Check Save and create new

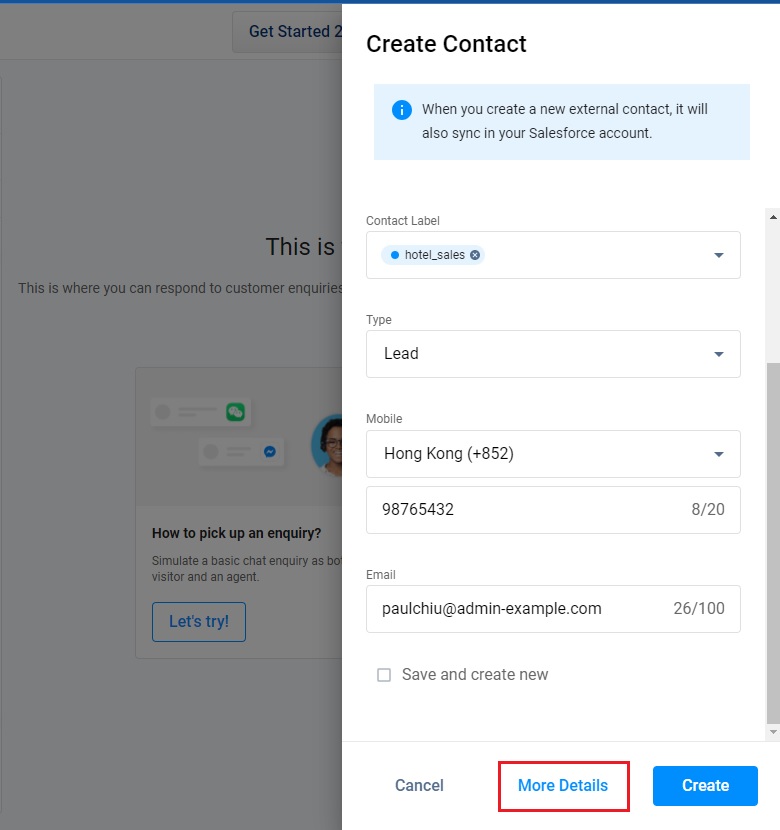click(x=384, y=675)
